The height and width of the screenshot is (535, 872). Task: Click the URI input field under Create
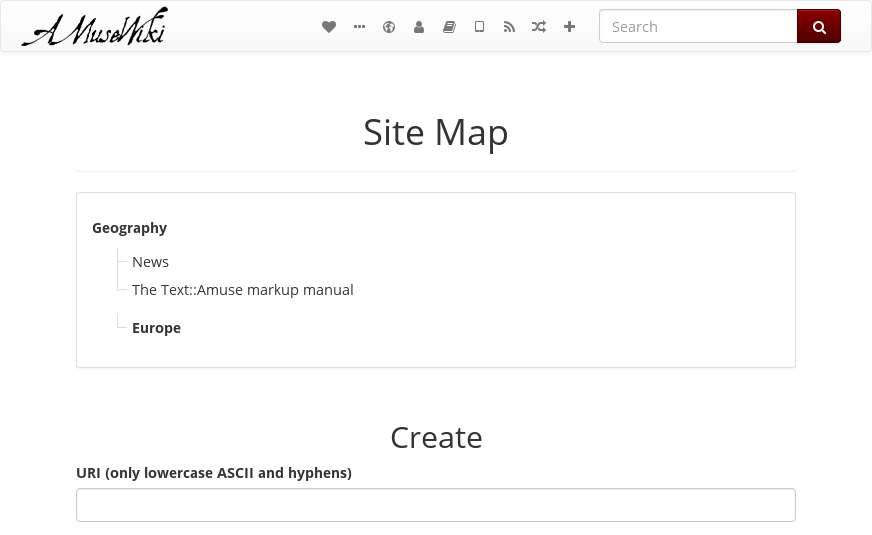(436, 505)
